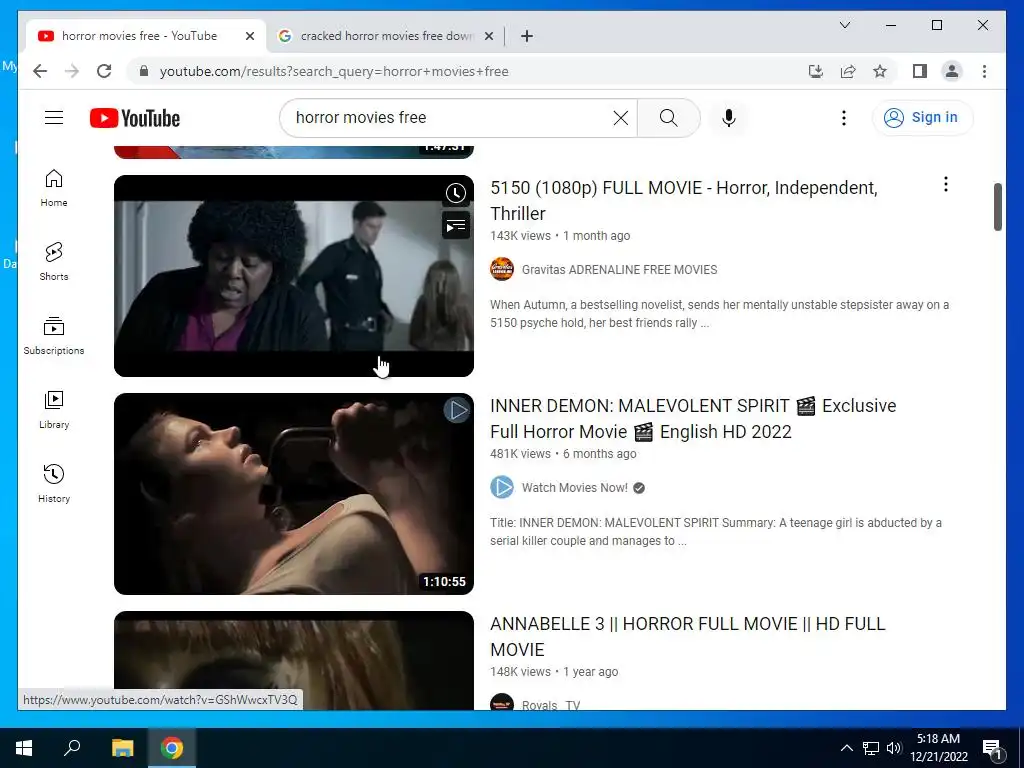Click INNER DEMON description summary text
The image size is (1024, 768).
pos(716,532)
